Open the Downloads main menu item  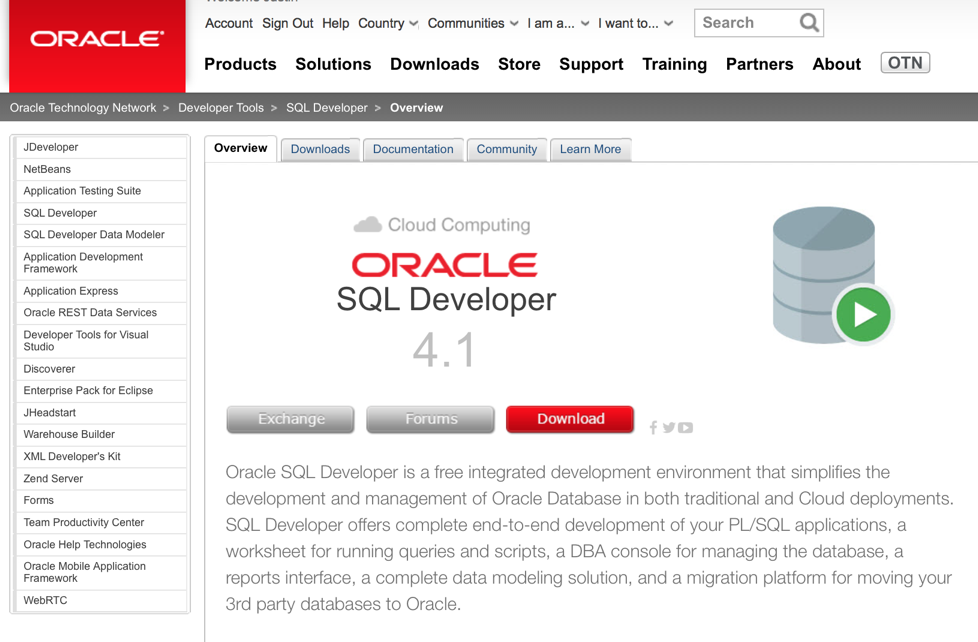[x=435, y=64]
